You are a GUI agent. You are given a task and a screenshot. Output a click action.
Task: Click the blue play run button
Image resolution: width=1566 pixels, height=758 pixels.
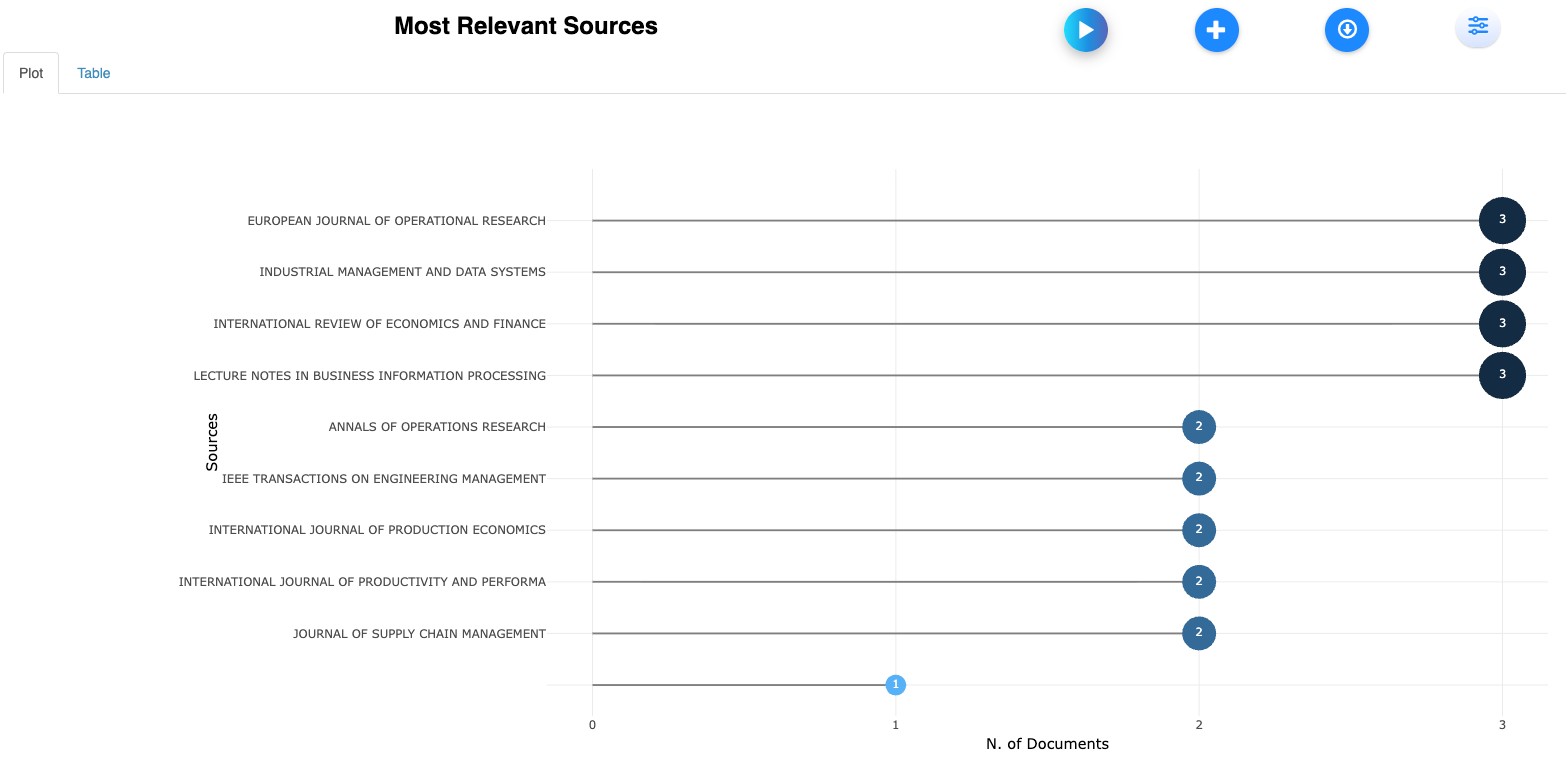pos(1085,30)
